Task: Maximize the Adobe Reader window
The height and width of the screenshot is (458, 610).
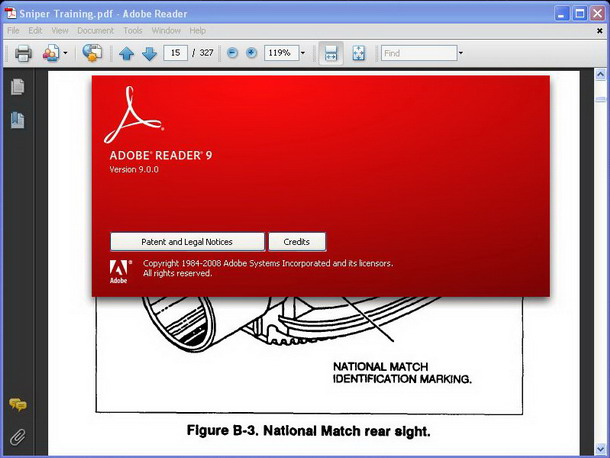Action: point(580,14)
